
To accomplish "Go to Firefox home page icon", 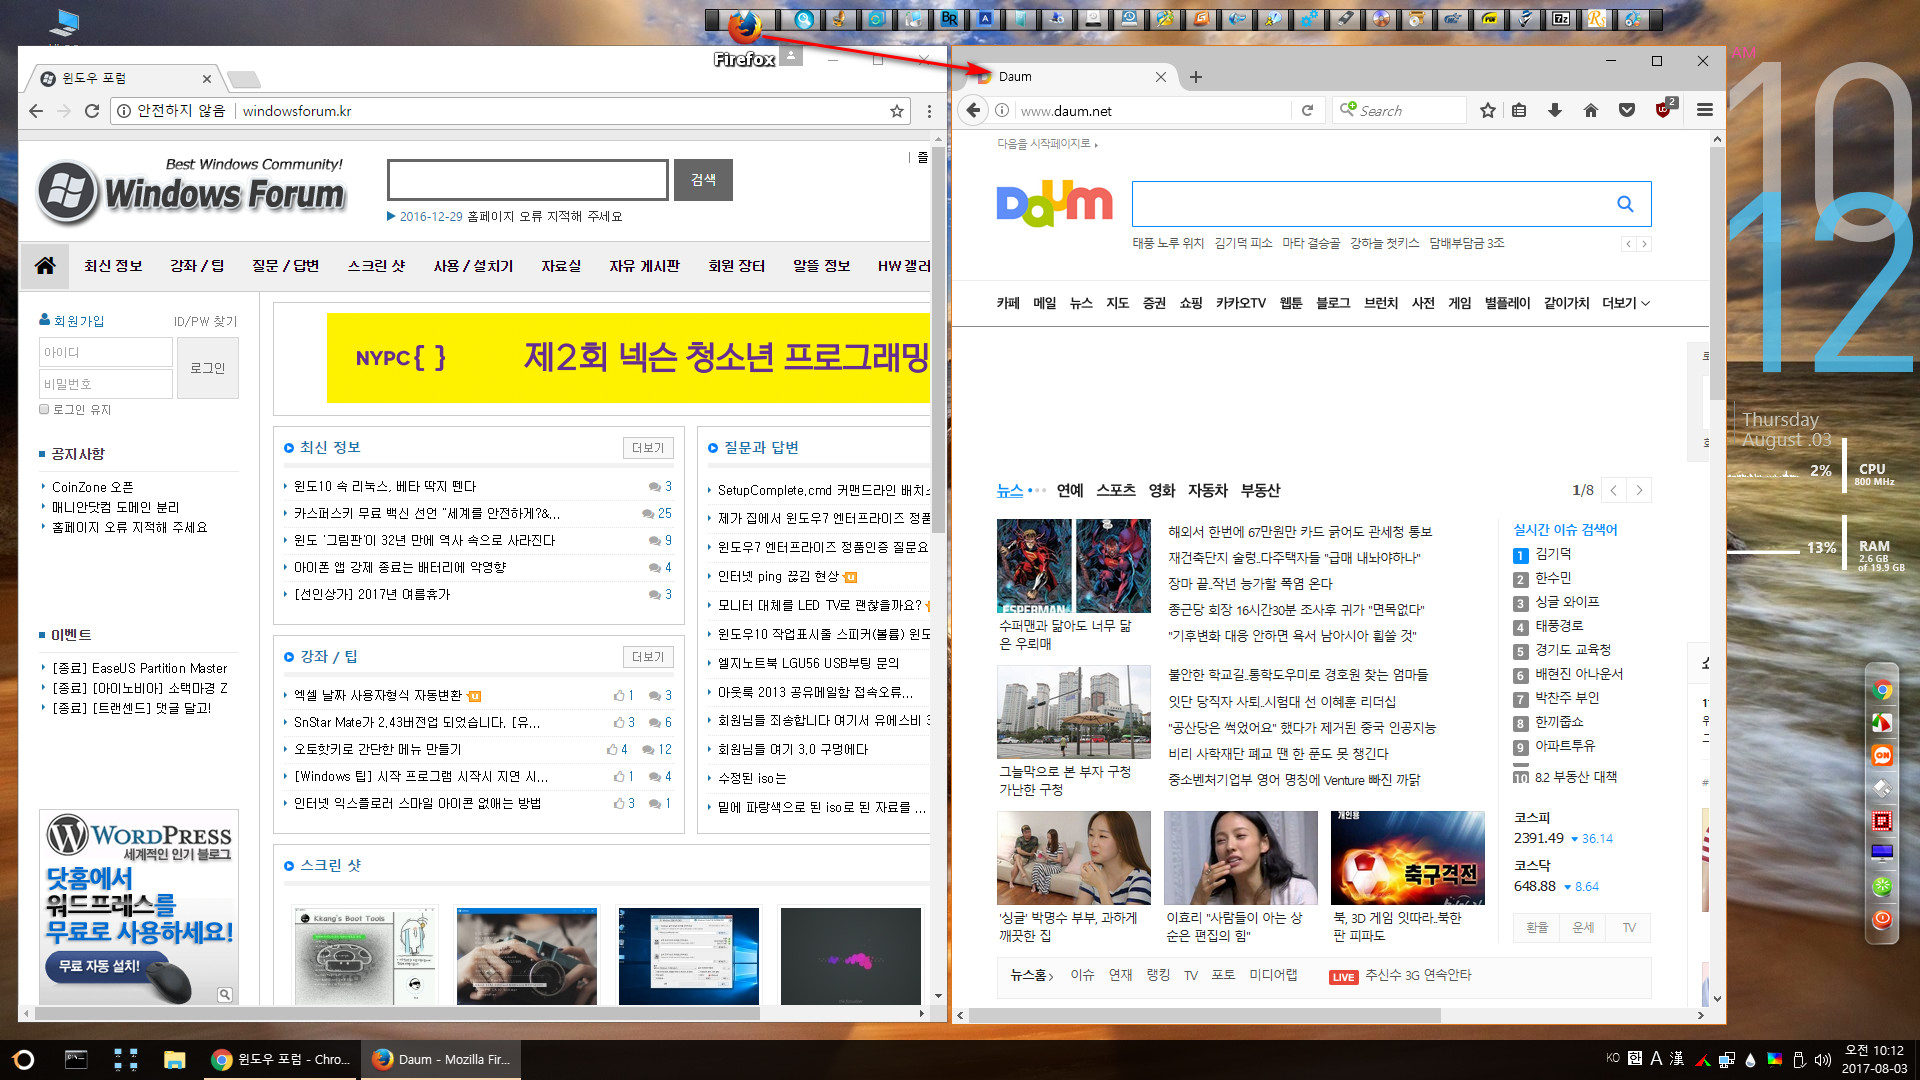I will 1591,111.
